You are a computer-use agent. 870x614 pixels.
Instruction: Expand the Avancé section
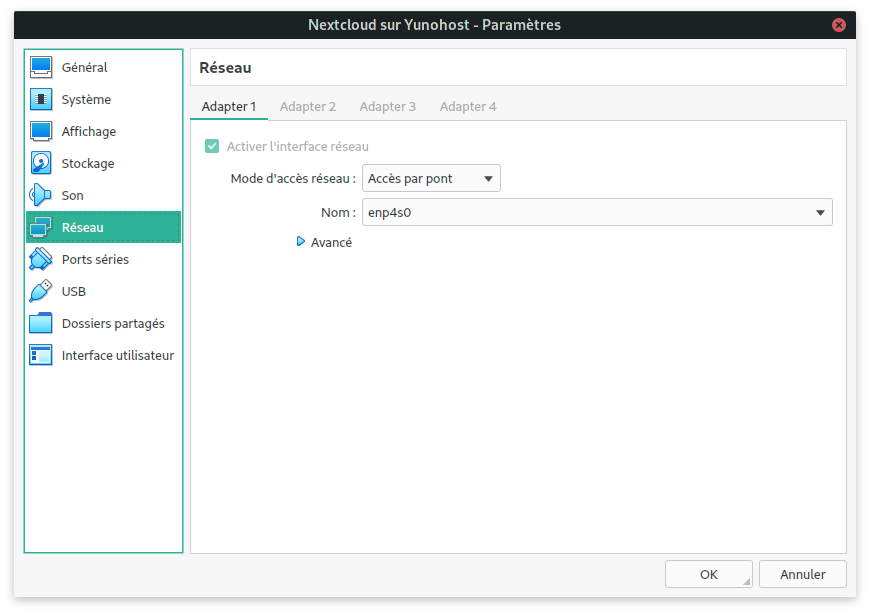(324, 242)
